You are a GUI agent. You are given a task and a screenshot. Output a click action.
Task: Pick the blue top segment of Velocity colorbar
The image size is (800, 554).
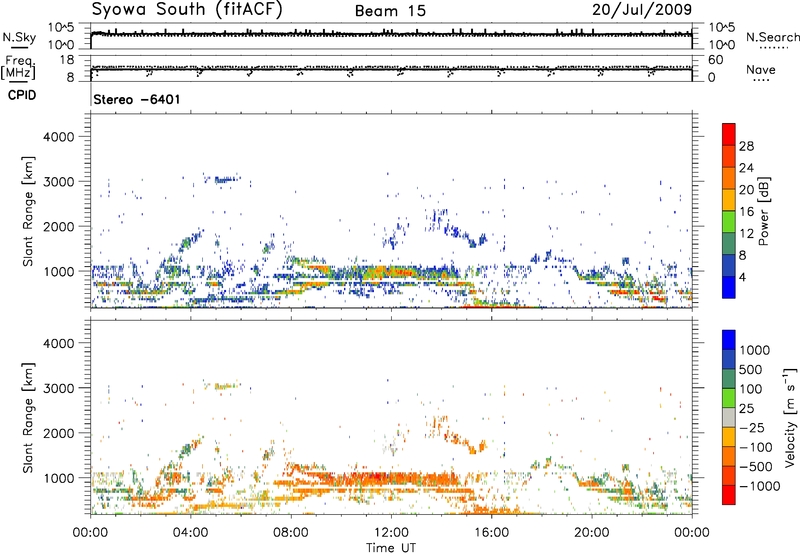tap(729, 340)
